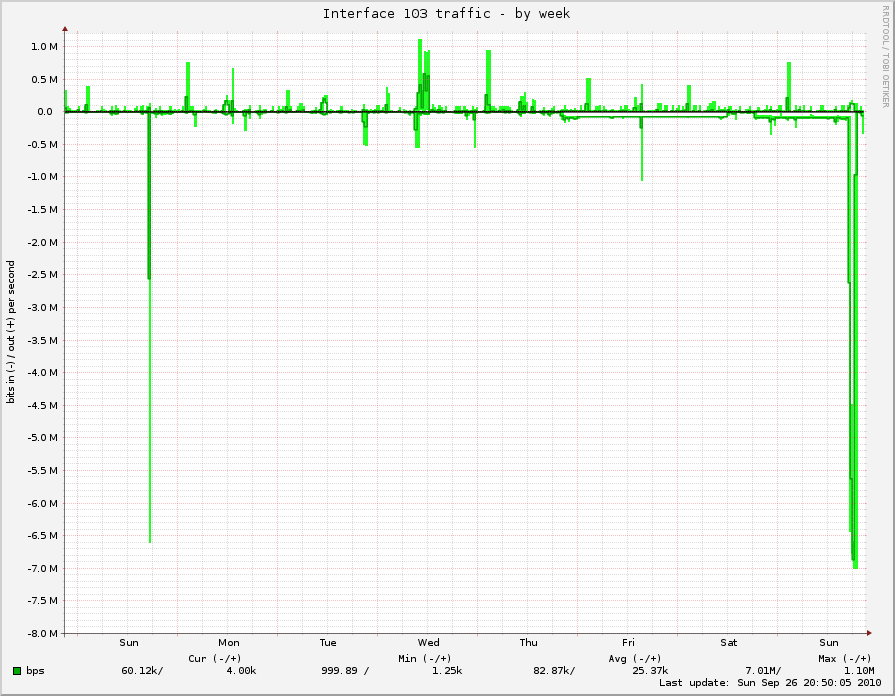Click the minimum outbound value '1.25k'
Viewport: 895px width, 696px height.
coord(447,671)
